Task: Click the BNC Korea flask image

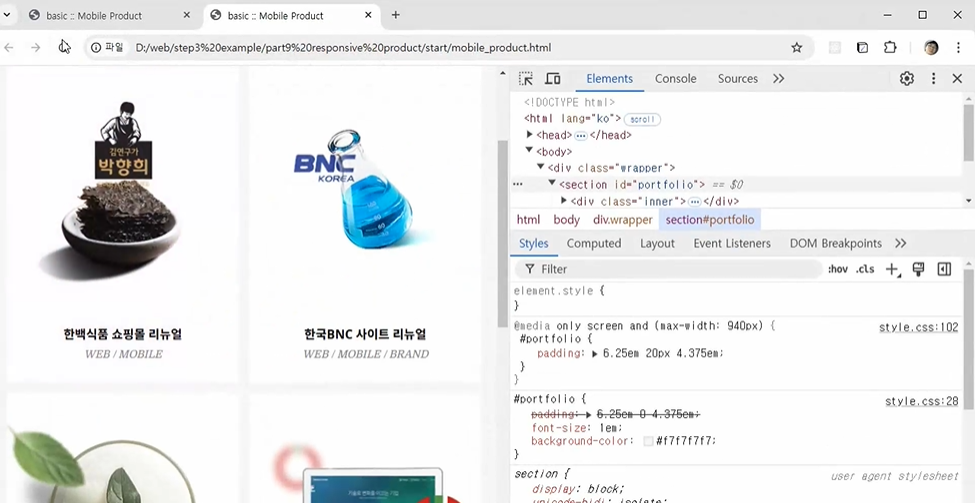Action: (x=363, y=190)
